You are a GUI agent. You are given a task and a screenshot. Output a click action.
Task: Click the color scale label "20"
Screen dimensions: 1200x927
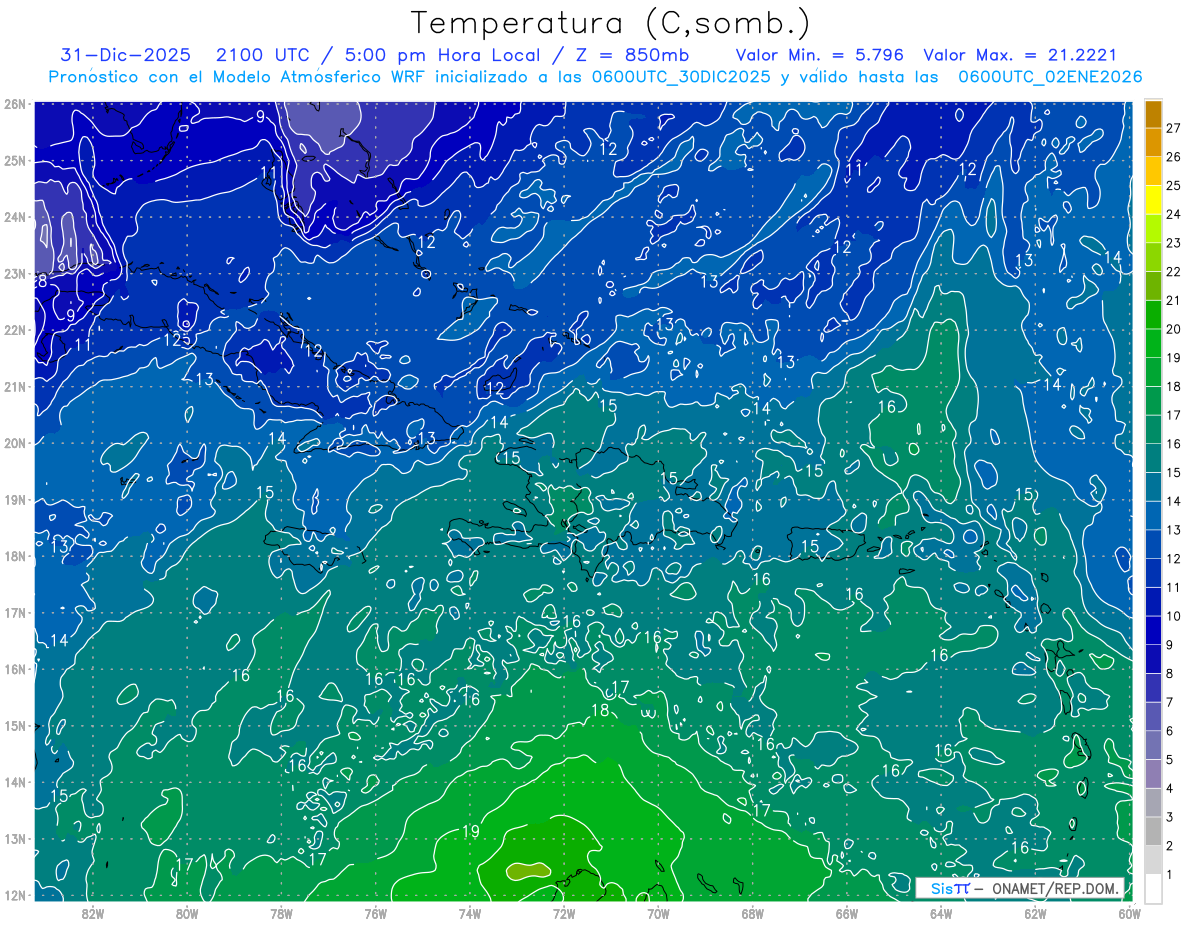(x=1173, y=329)
